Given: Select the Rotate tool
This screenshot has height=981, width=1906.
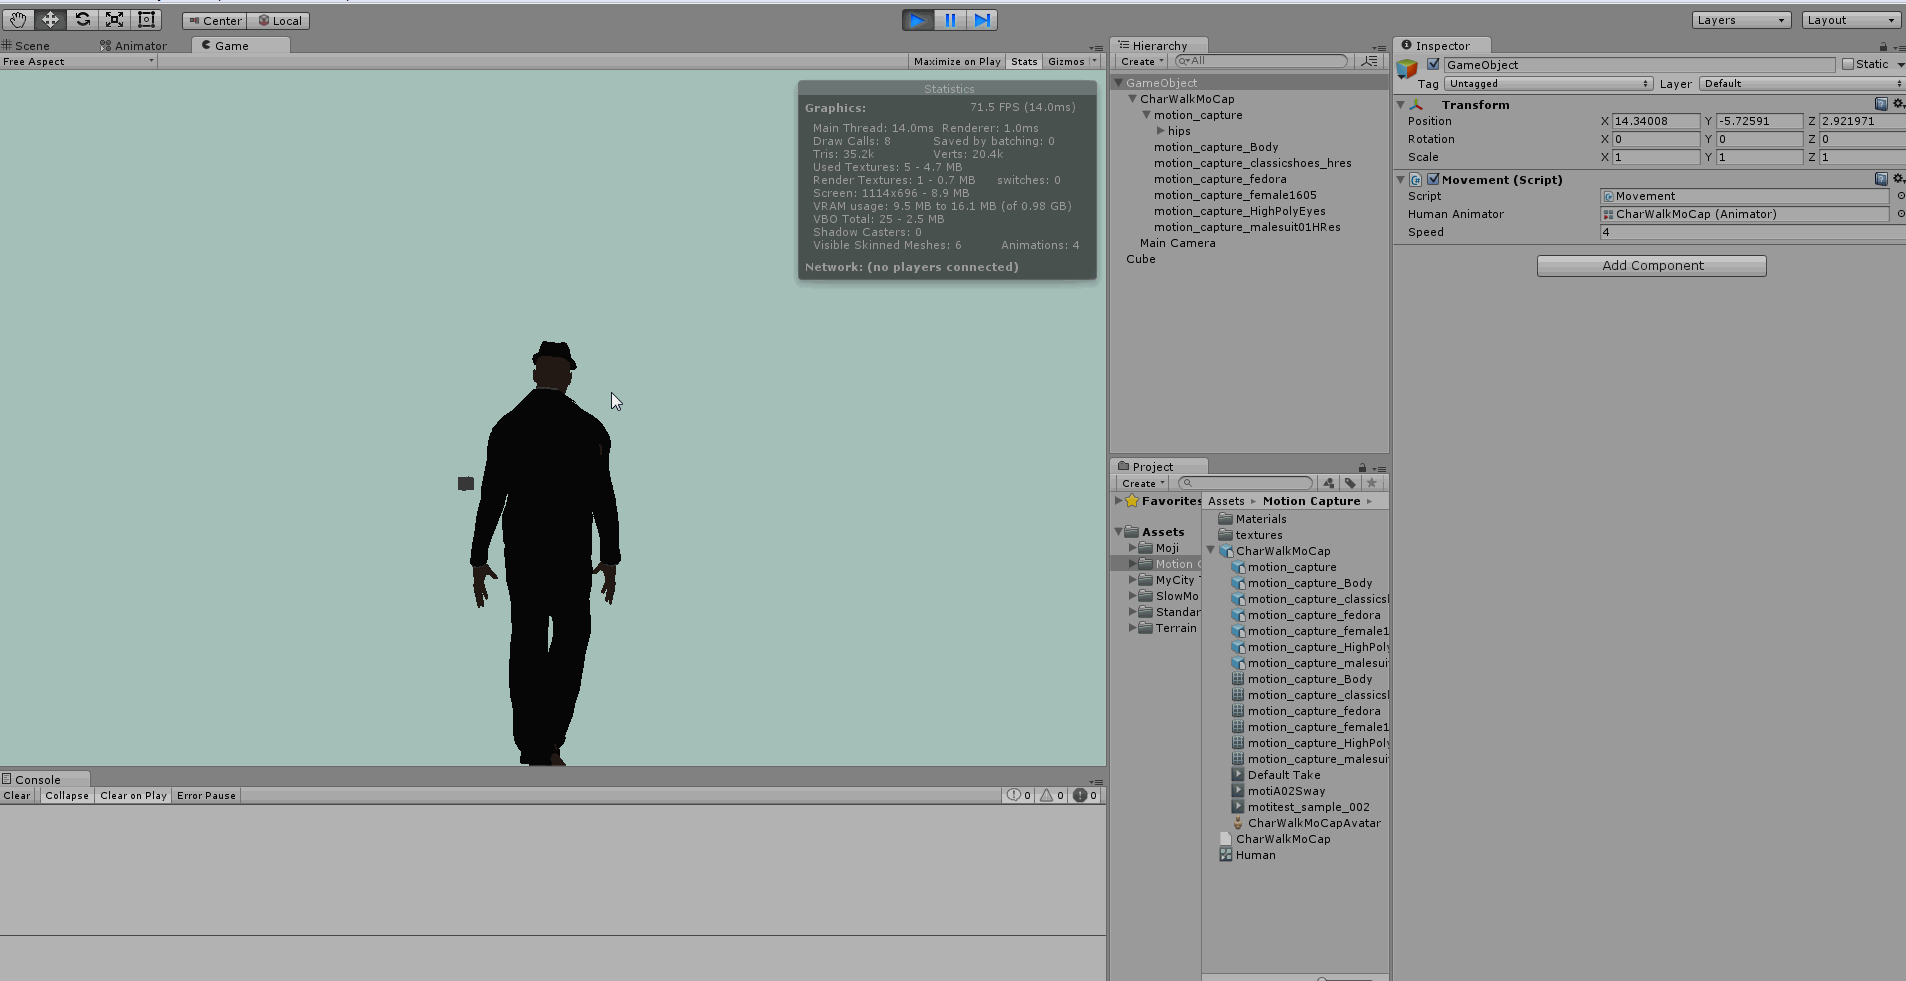Looking at the screenshot, I should tap(83, 20).
